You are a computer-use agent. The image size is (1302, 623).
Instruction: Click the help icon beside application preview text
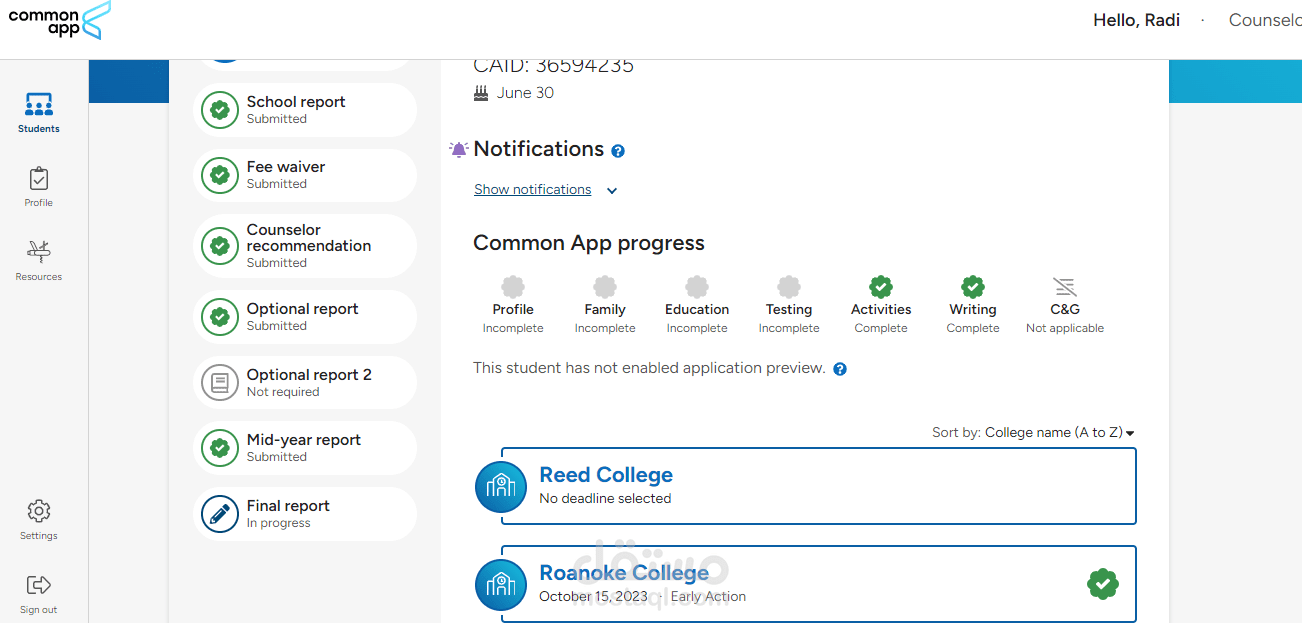pos(840,369)
